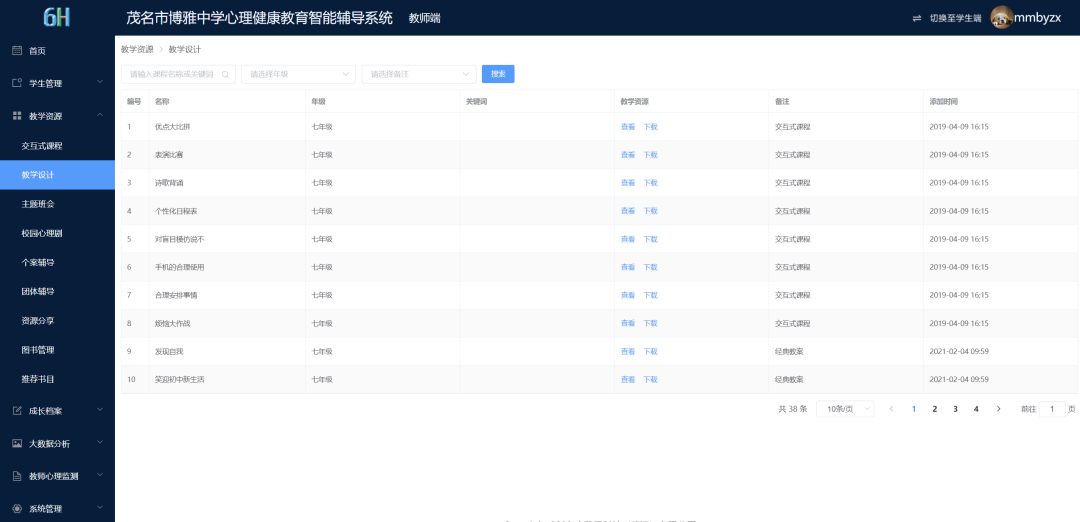Click the magnifier icon in search field
The image size is (1080, 522).
tap(226, 74)
